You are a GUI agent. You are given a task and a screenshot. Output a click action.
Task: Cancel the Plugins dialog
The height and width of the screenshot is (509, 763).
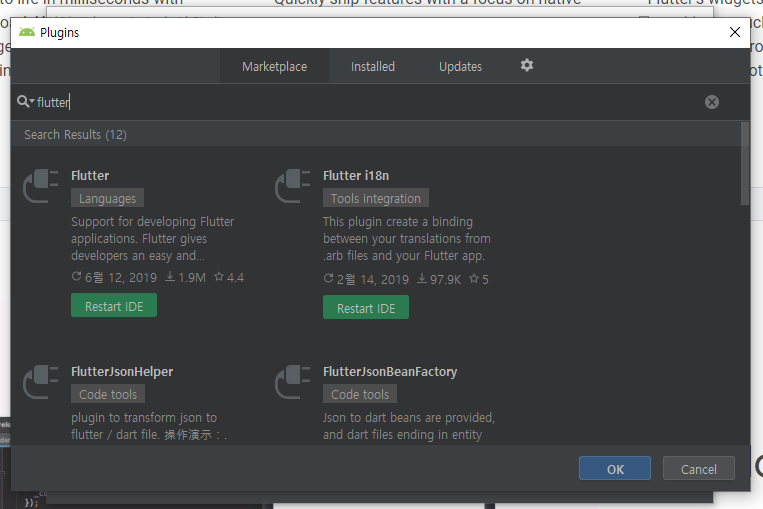pyautogui.click(x=698, y=469)
